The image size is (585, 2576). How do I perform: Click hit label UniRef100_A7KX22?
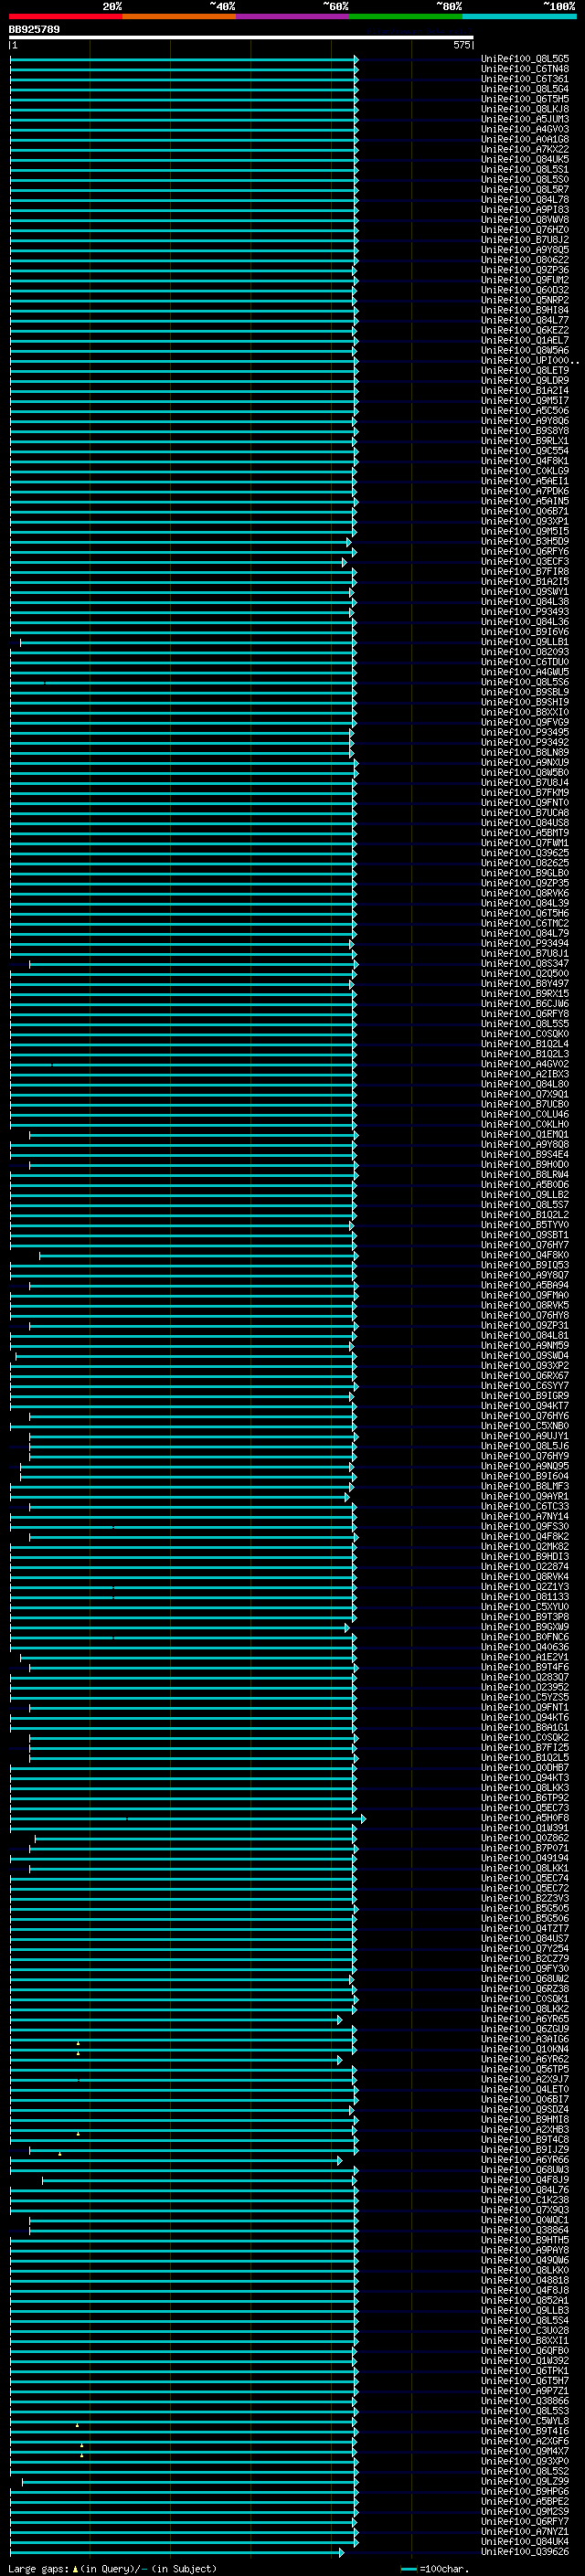(x=525, y=149)
